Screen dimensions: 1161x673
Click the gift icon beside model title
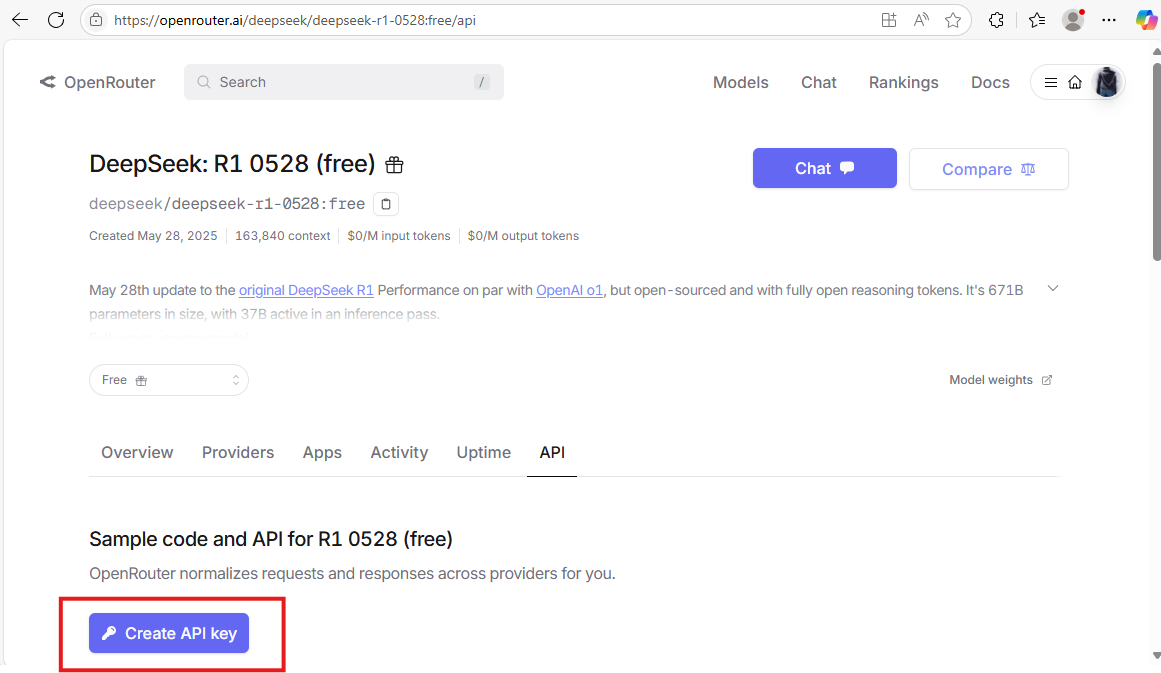coord(395,164)
